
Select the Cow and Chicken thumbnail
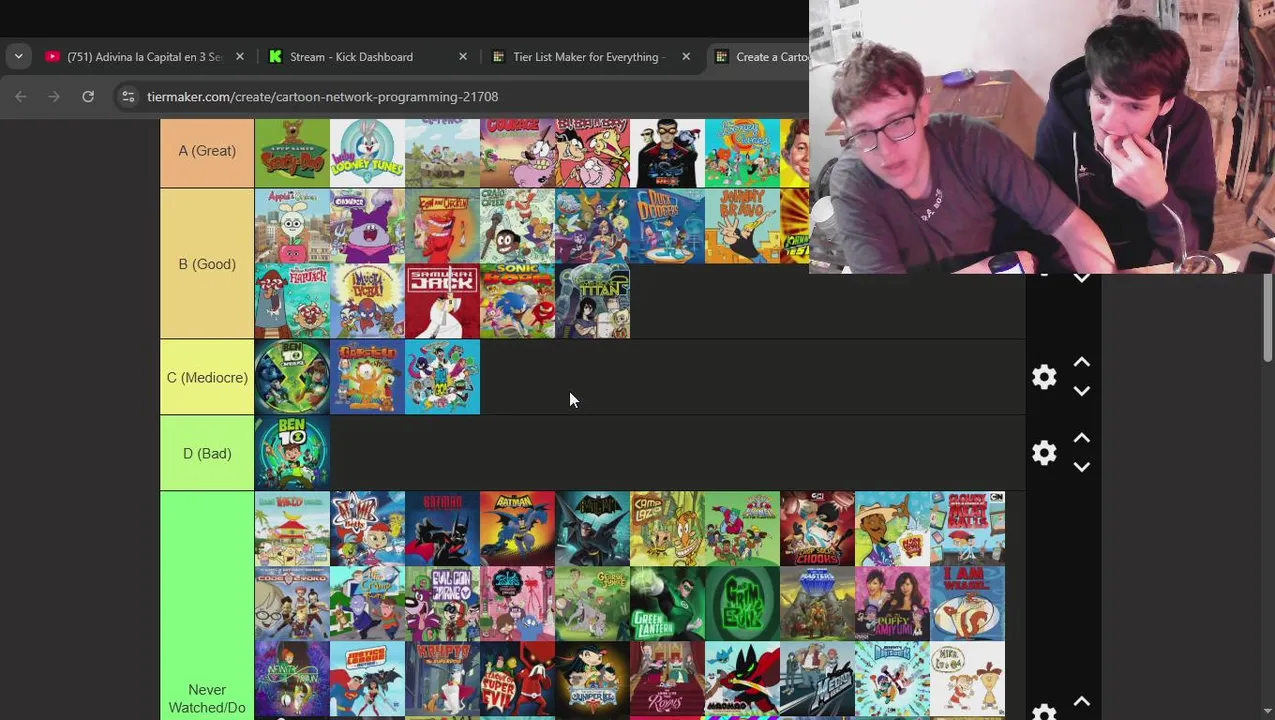[x=442, y=226]
